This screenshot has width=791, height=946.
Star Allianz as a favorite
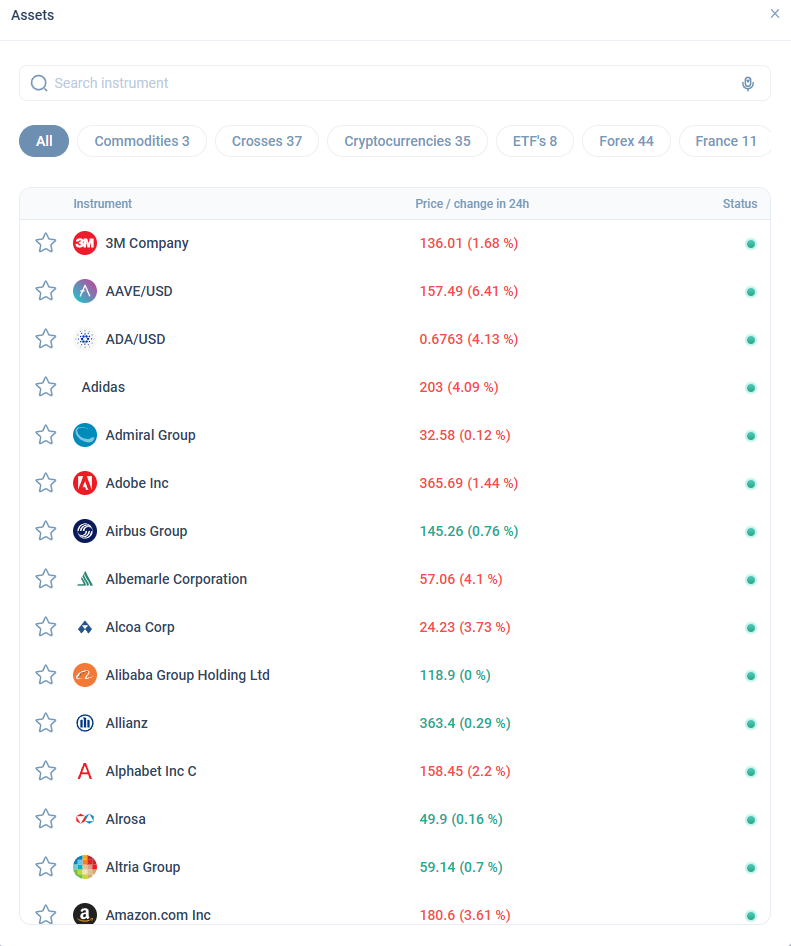tap(46, 723)
